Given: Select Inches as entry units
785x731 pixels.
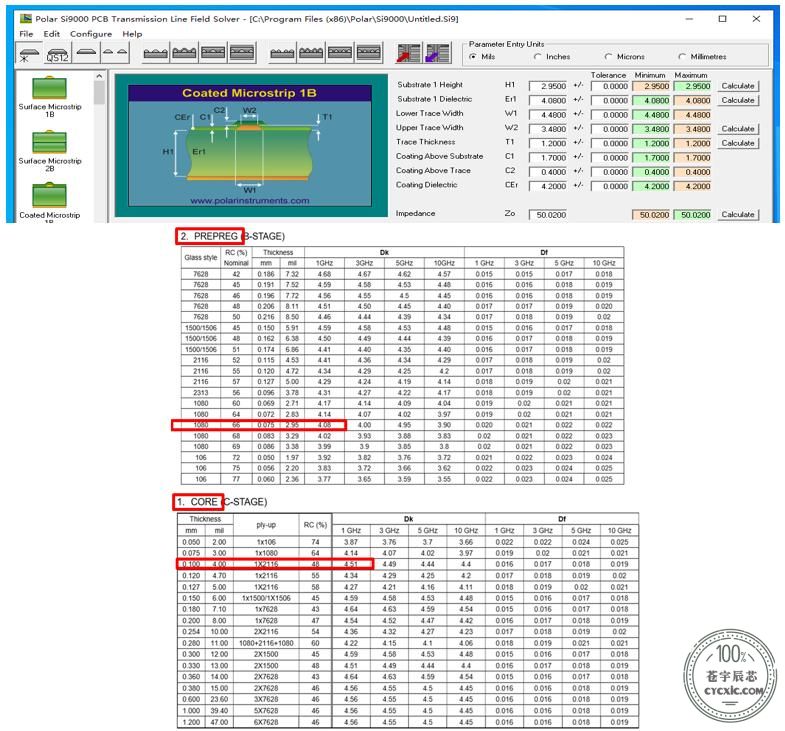Looking at the screenshot, I should (552, 57).
